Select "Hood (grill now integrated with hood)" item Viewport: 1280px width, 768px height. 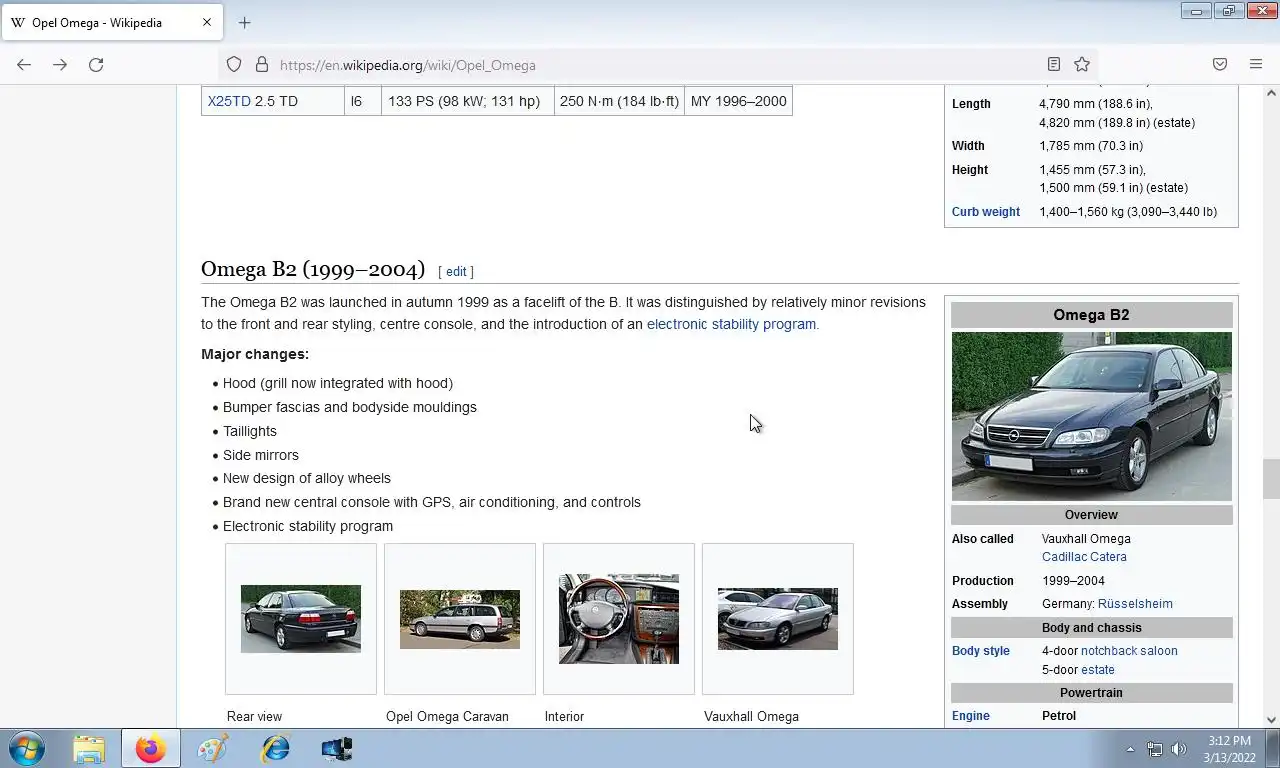coord(338,383)
